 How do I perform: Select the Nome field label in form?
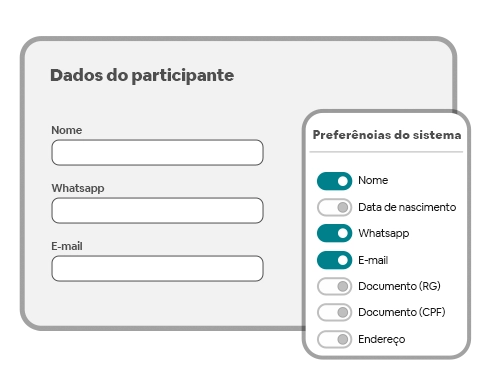pyautogui.click(x=67, y=130)
